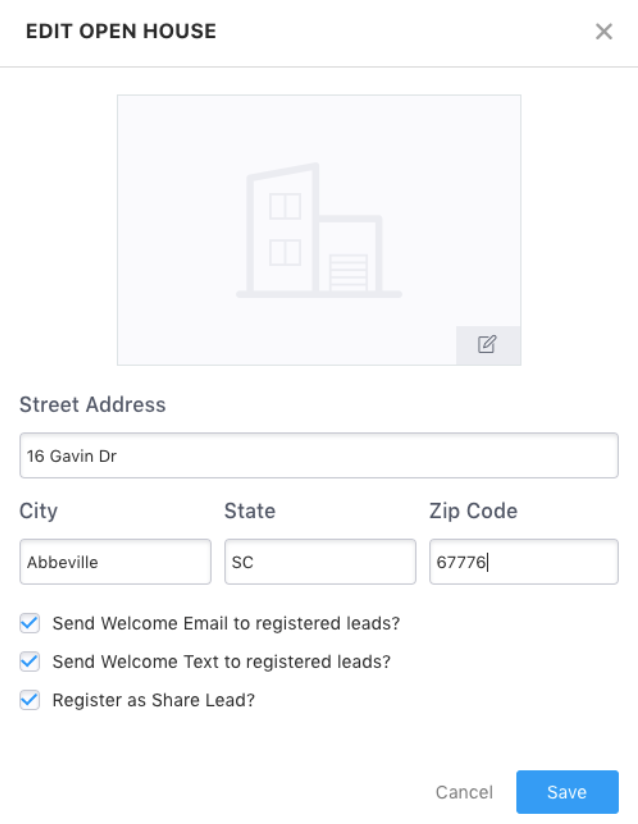Uncheck Send Welcome Email to registered leads
The image size is (638, 824).
30,623
